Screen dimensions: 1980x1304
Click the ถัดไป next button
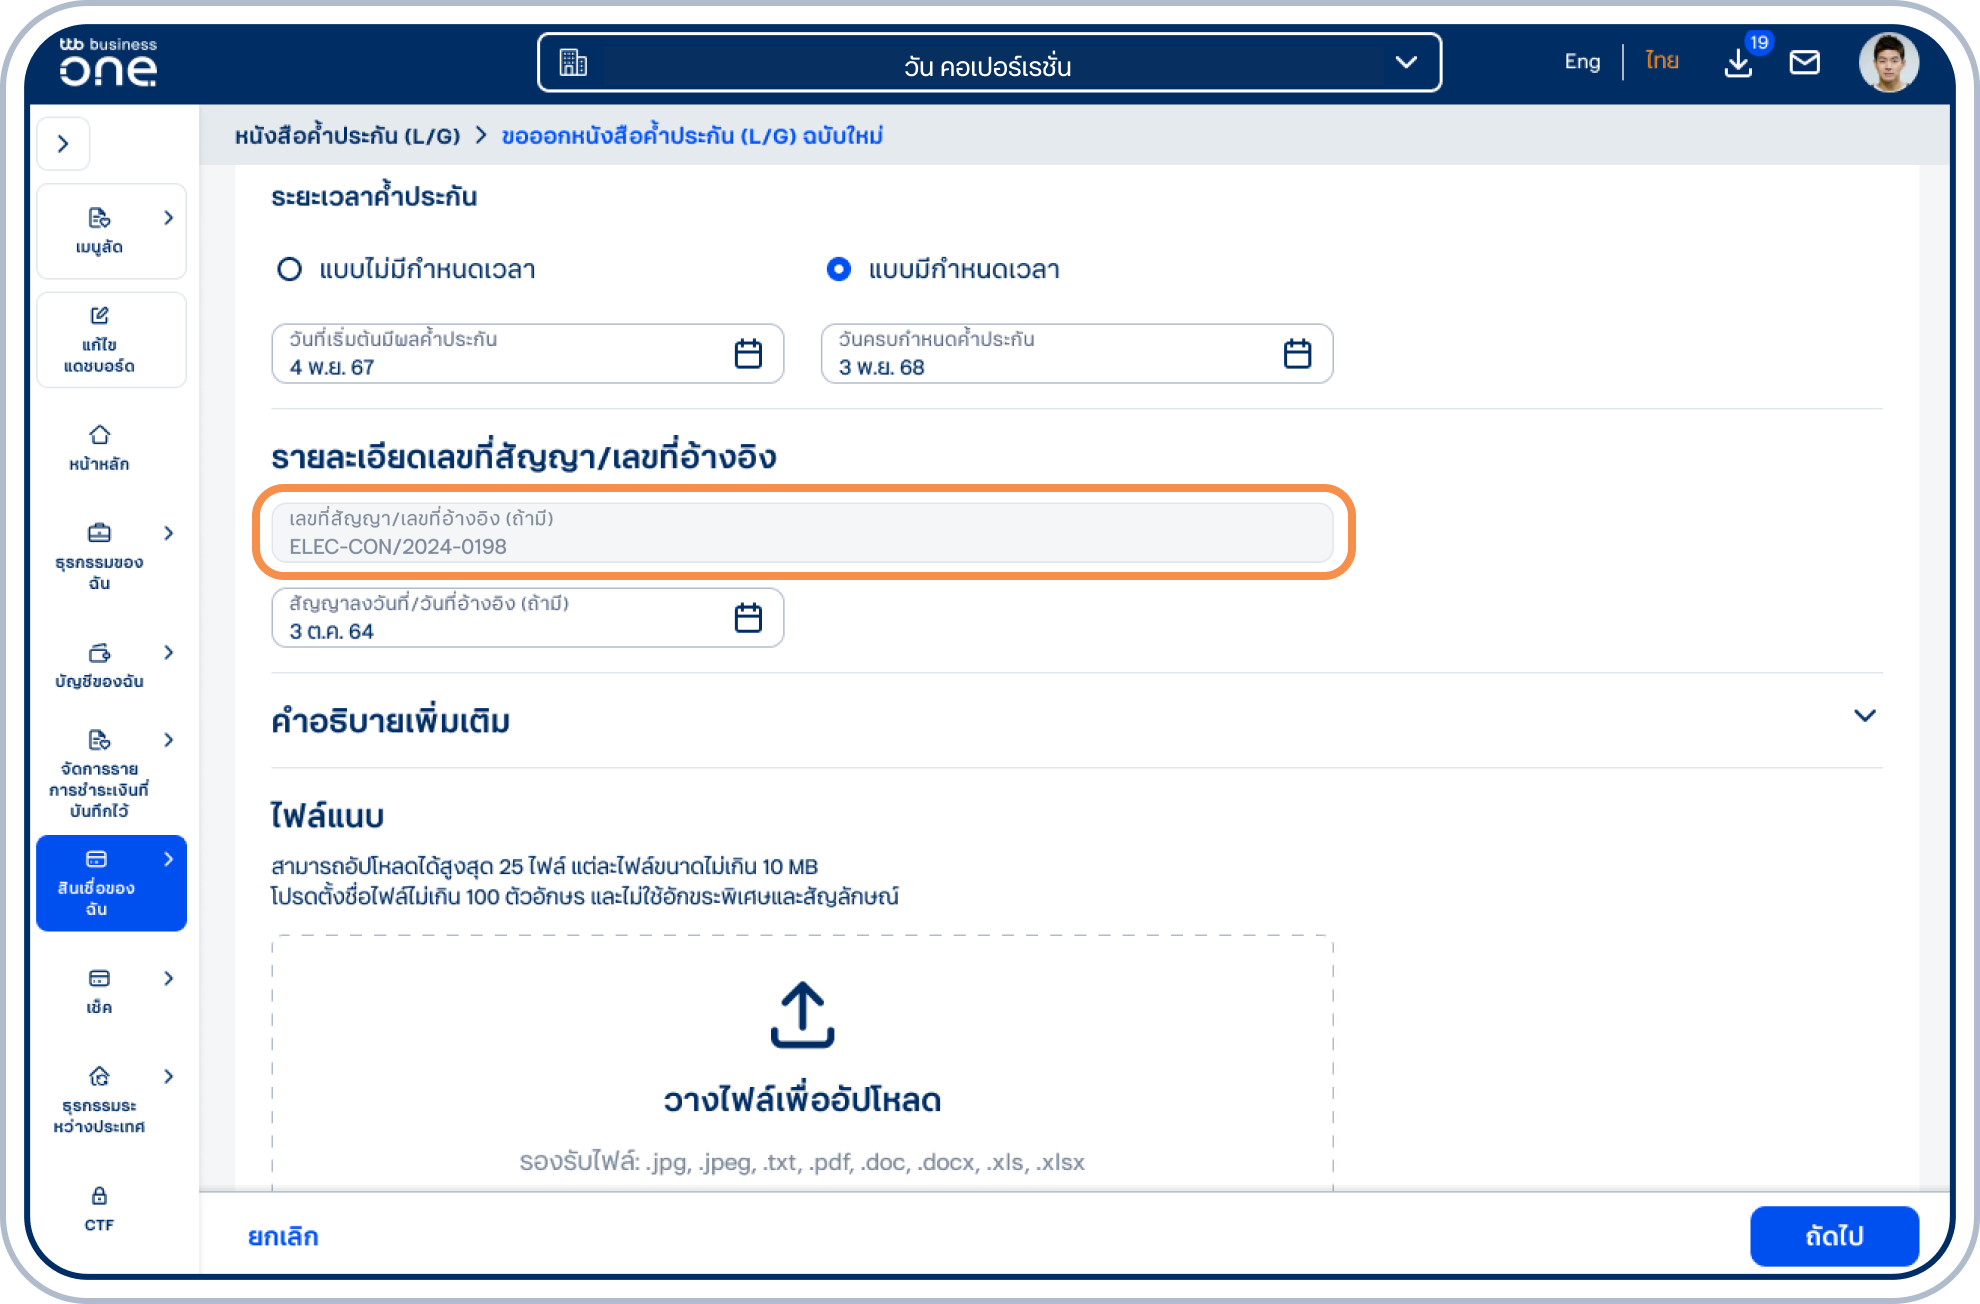[1834, 1236]
